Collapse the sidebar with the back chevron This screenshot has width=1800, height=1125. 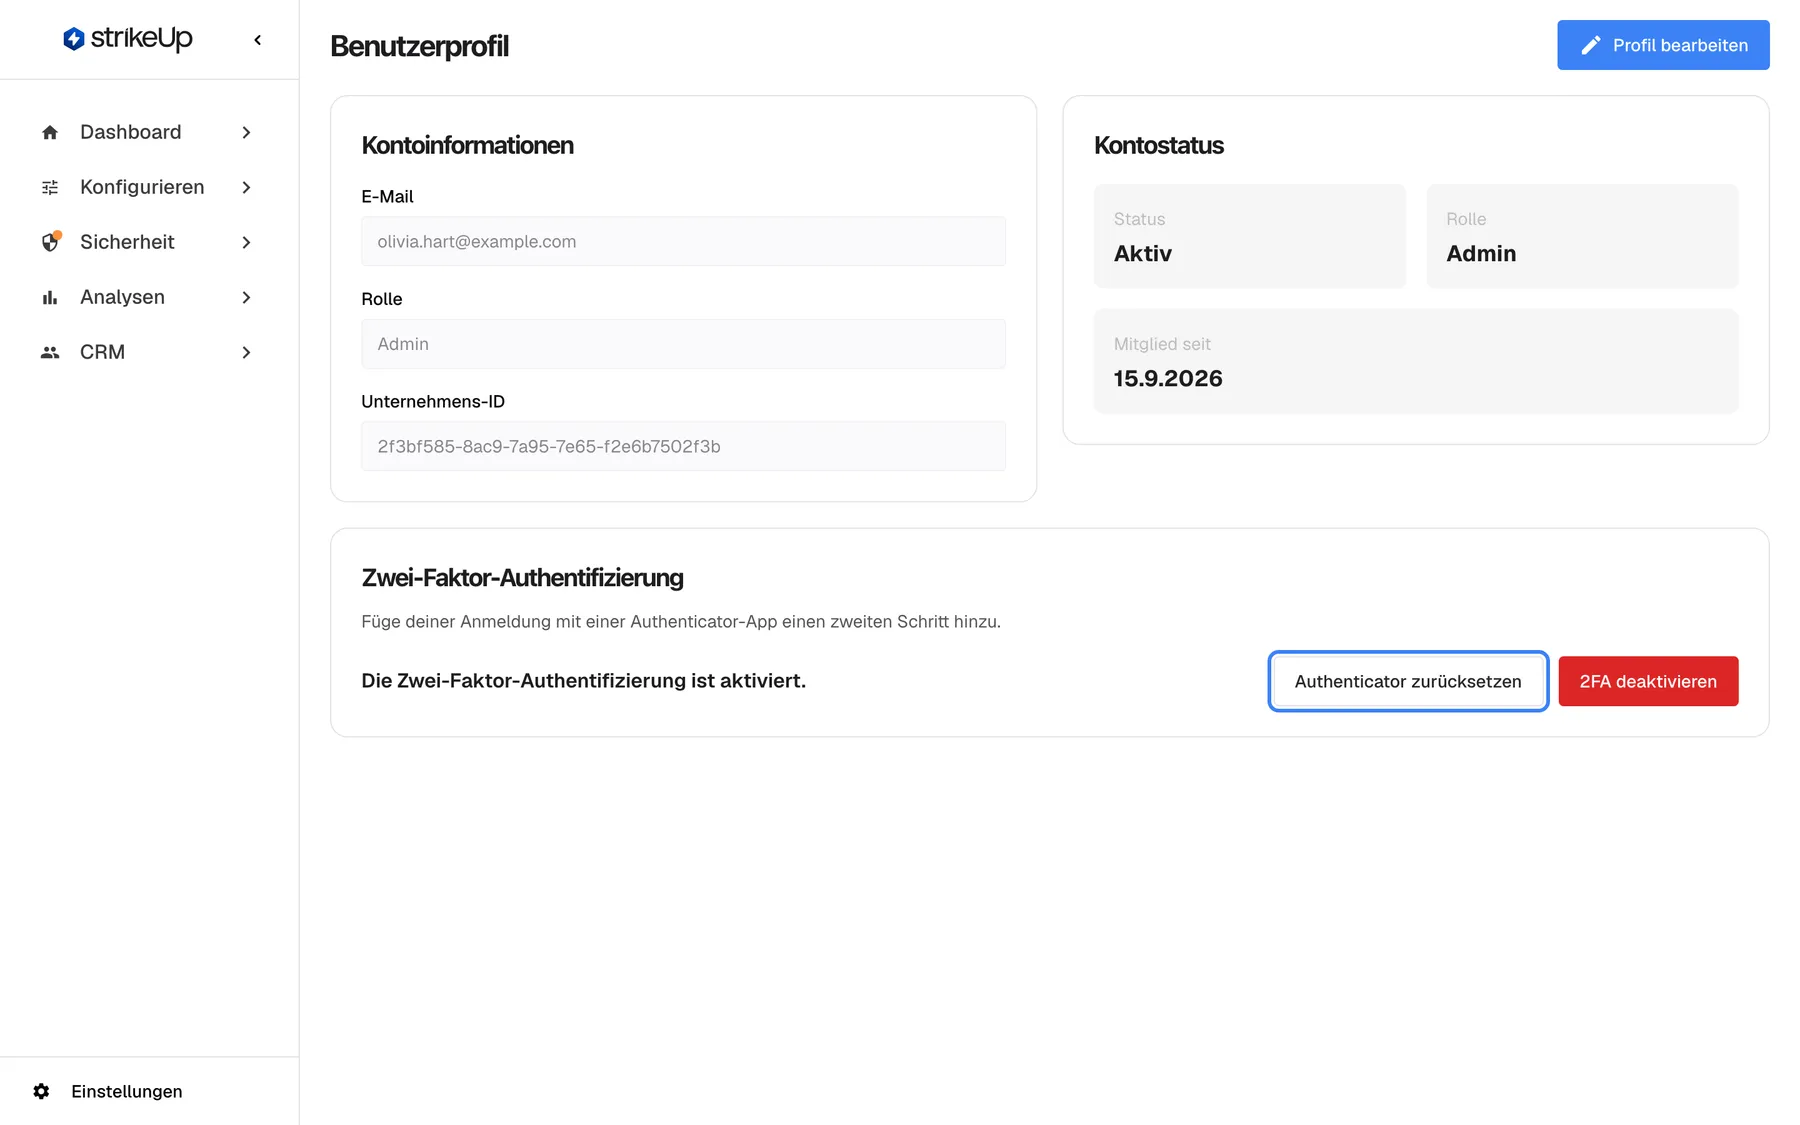pos(258,40)
